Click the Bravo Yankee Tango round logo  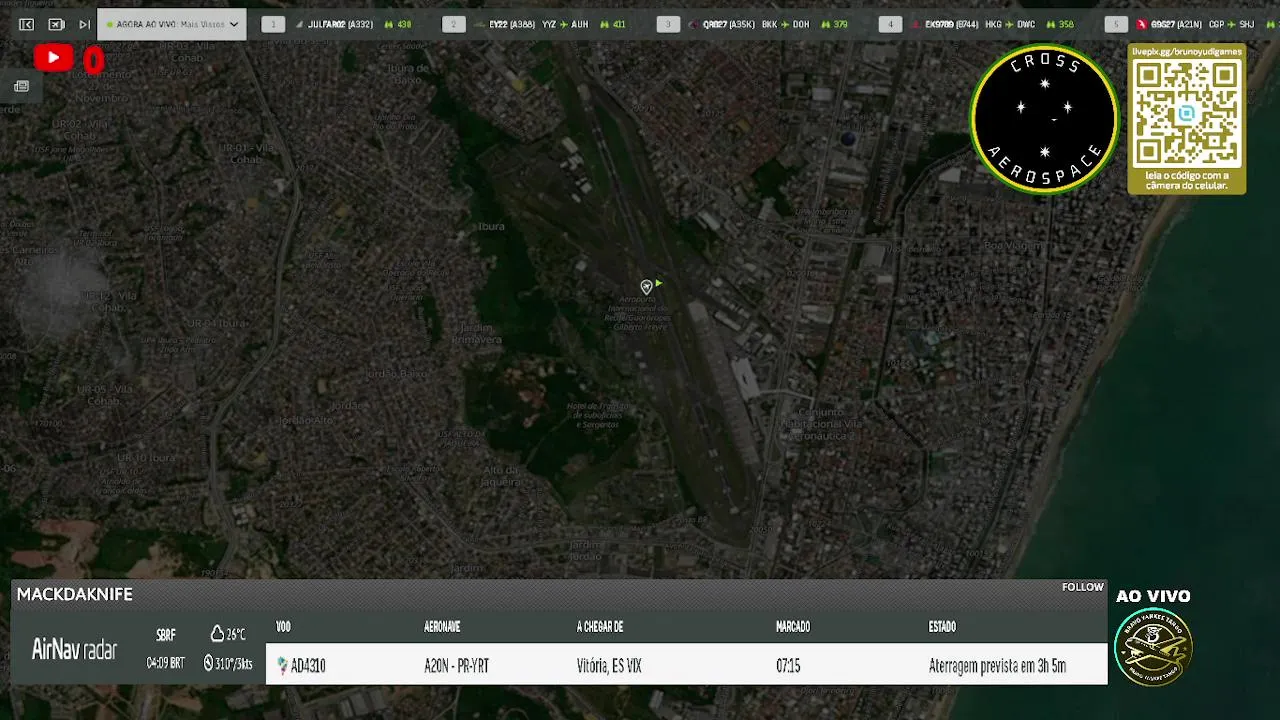(1153, 646)
